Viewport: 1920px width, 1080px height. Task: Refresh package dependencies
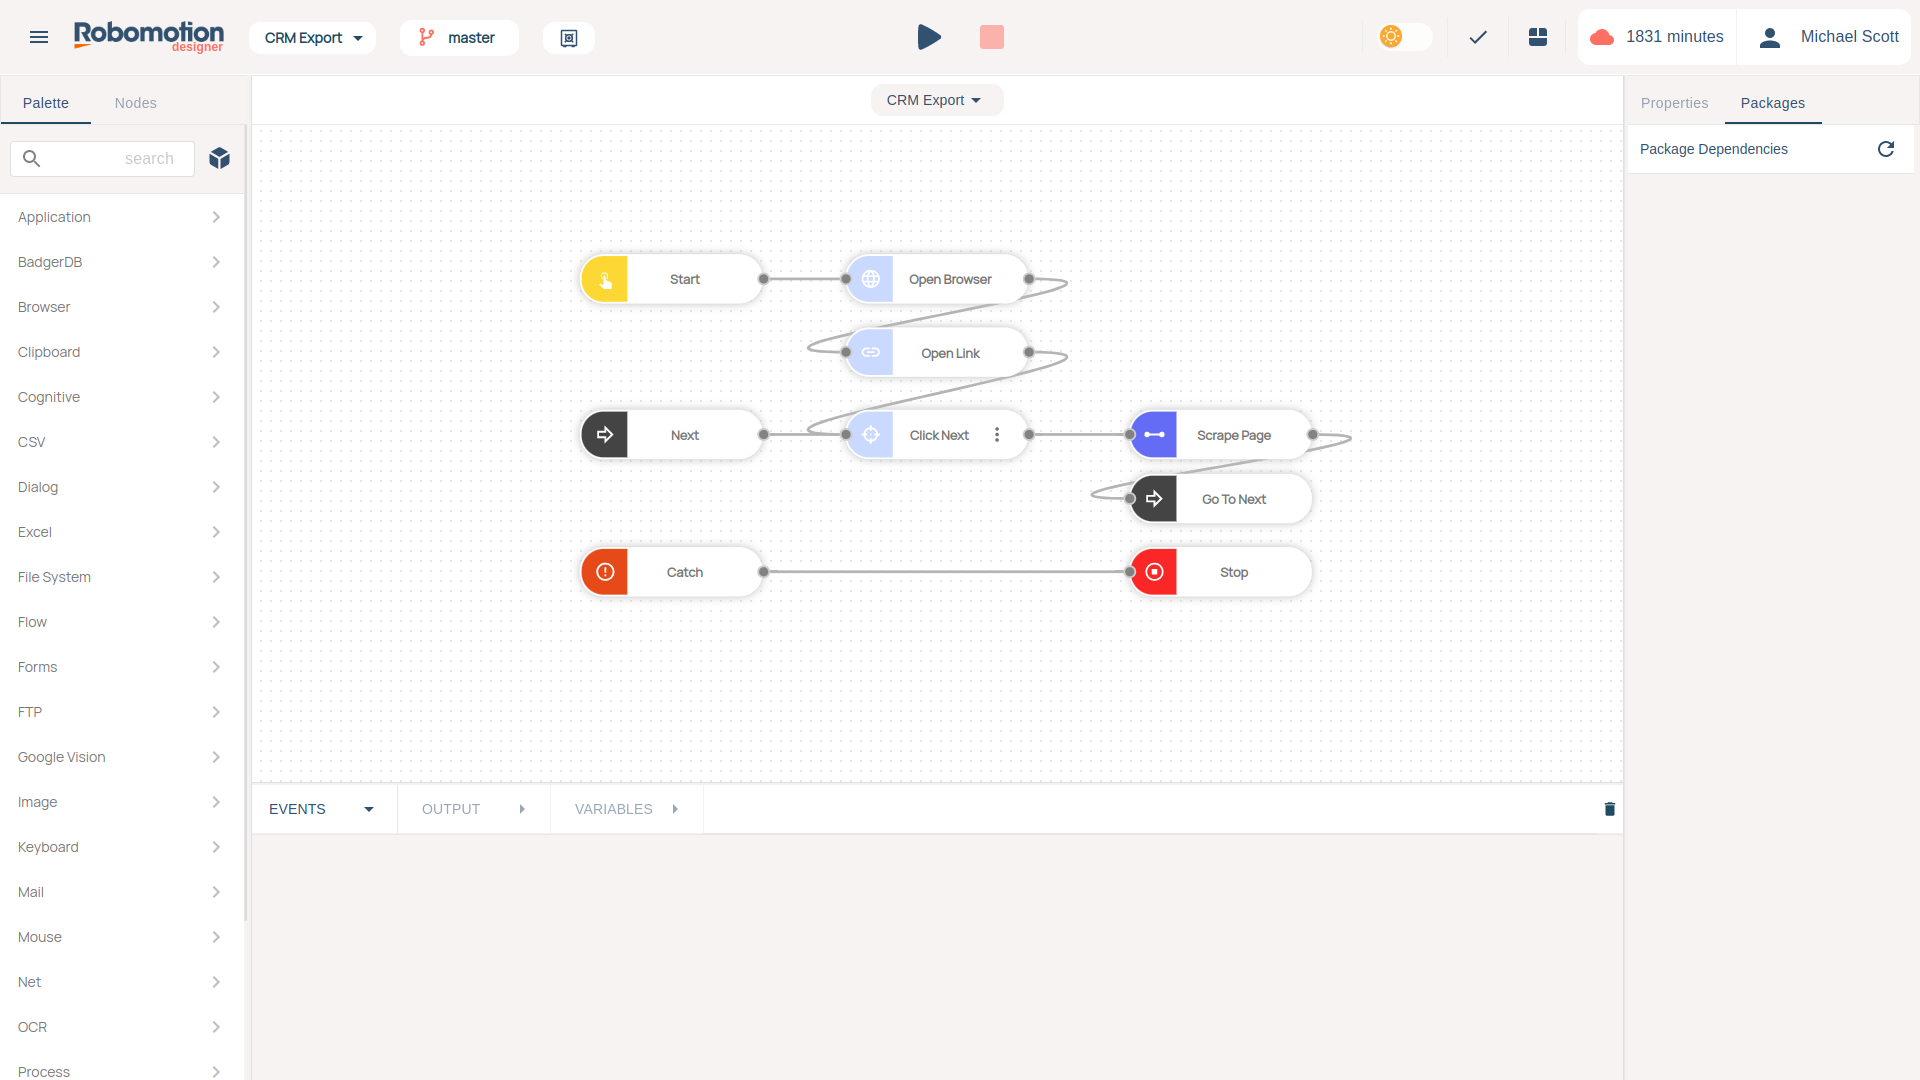pos(1886,149)
